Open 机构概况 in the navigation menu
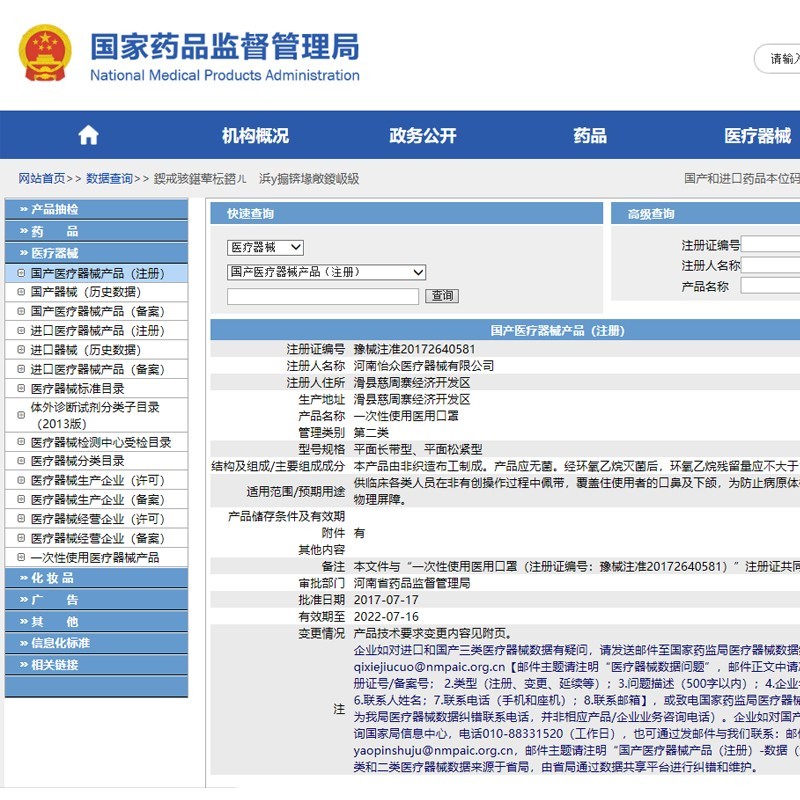Screen dimensions: 800x800 (255, 136)
